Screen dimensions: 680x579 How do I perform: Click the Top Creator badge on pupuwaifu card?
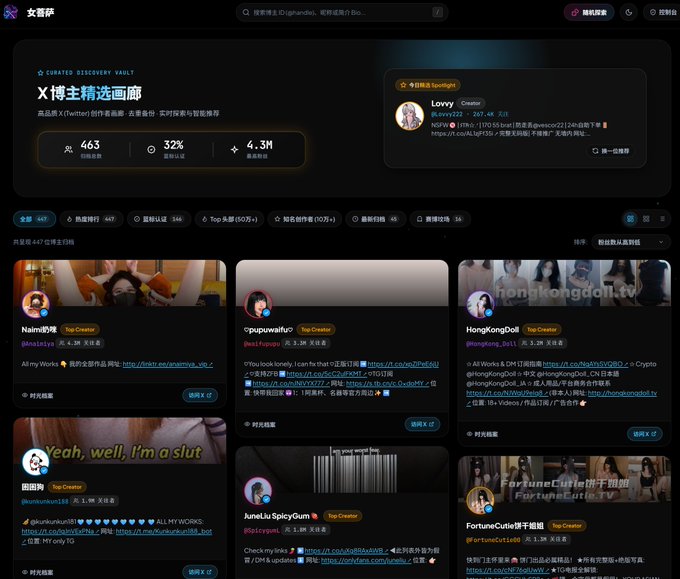pyautogui.click(x=316, y=330)
